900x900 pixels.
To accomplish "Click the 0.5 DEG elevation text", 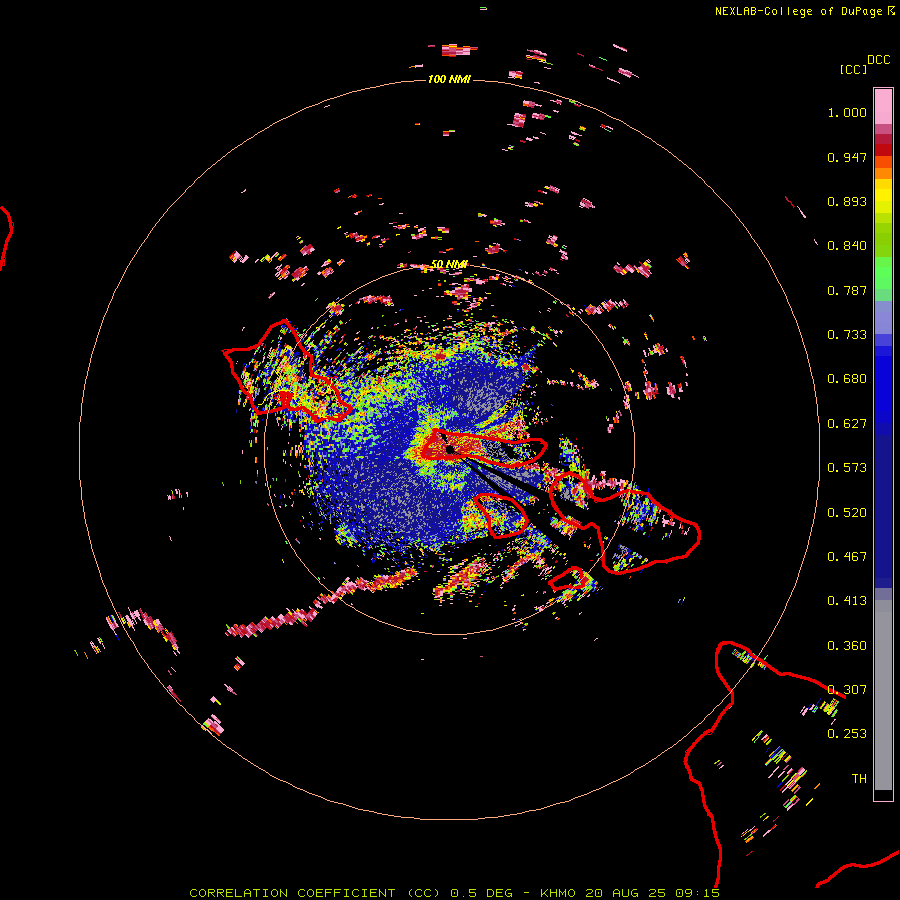I will (481, 893).
